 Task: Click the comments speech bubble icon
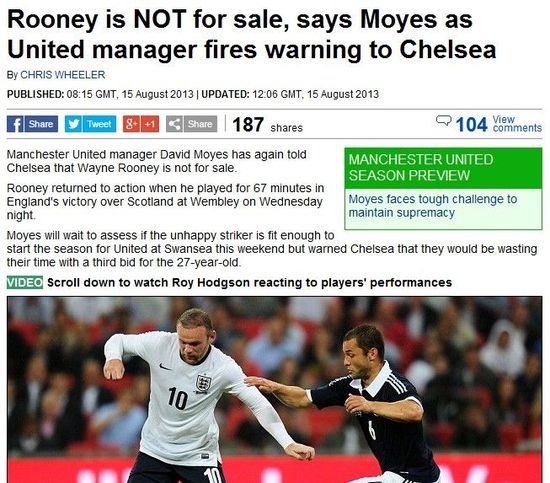443,120
